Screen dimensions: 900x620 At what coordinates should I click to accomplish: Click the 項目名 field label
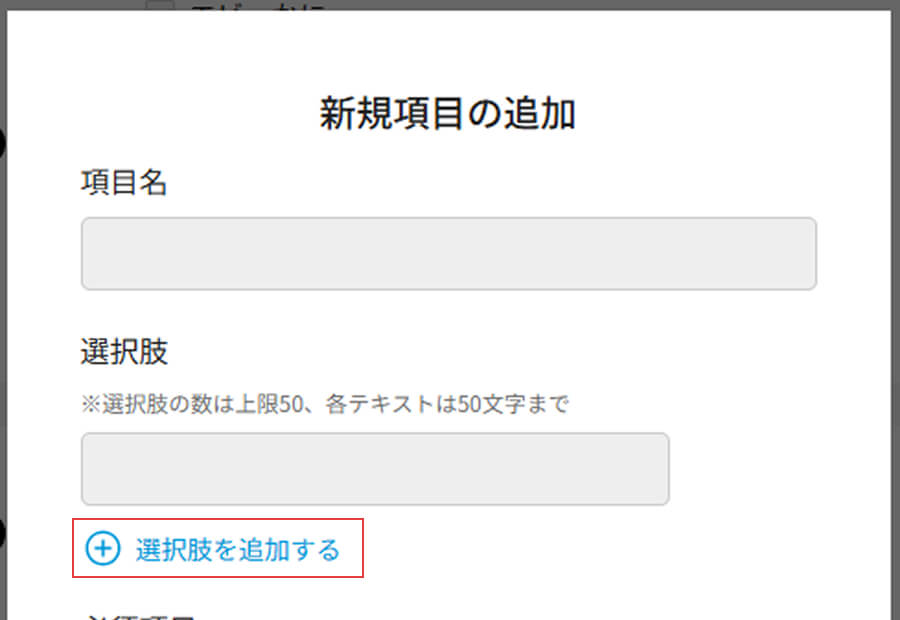124,183
